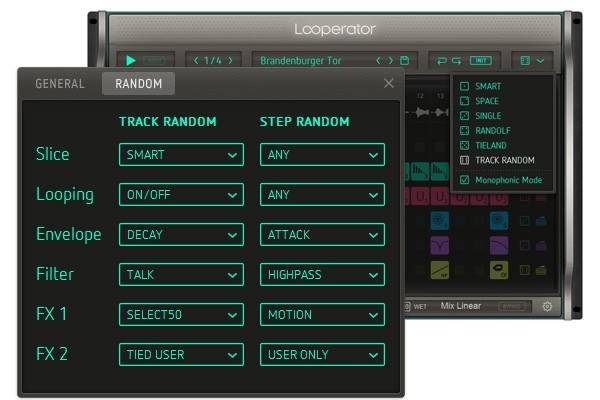Open the Brandenburger Tor preset name
The image size is (600, 400).
300,61
